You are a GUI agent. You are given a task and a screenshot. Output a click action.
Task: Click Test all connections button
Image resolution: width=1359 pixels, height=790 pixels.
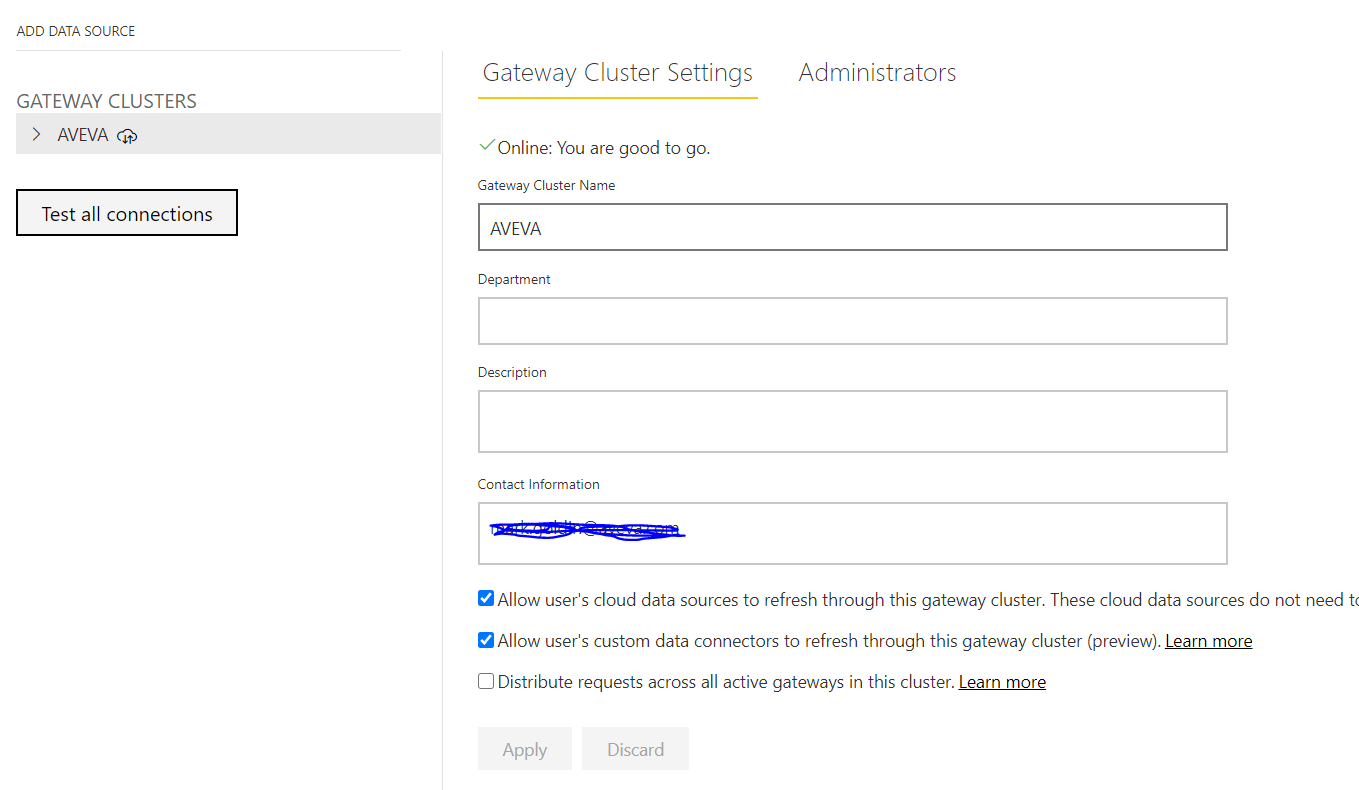[x=127, y=213]
